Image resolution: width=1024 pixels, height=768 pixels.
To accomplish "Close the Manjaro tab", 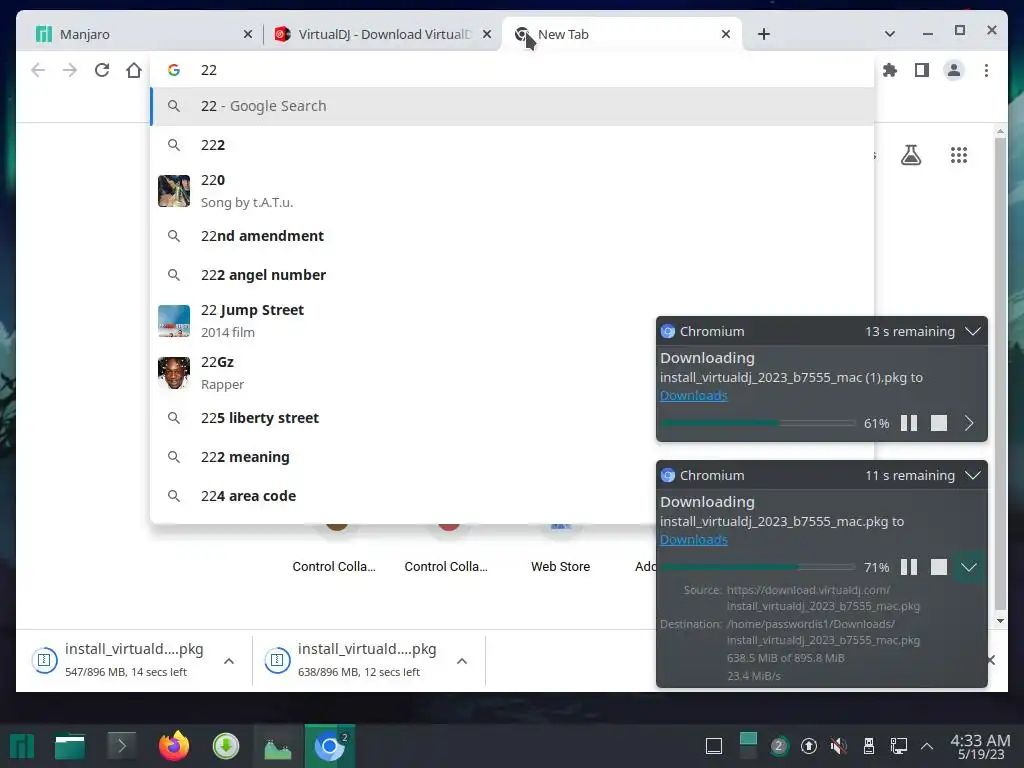I will [248, 34].
